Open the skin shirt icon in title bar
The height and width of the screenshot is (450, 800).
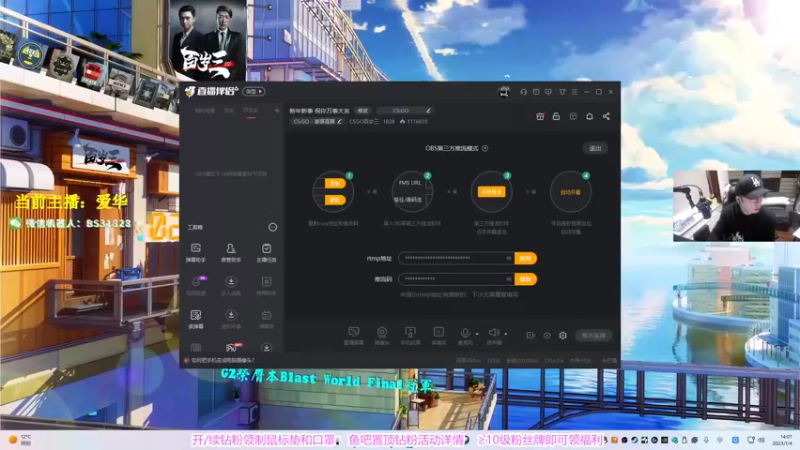562,92
